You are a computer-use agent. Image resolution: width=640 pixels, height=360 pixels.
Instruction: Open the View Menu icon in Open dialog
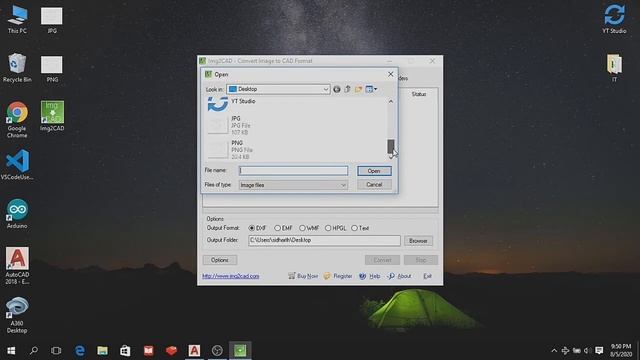(x=371, y=89)
